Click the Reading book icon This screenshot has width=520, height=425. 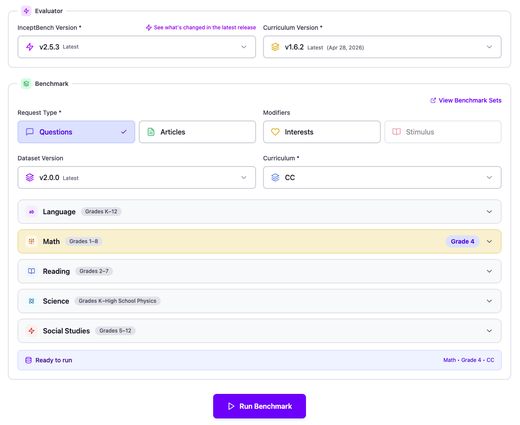tap(32, 271)
